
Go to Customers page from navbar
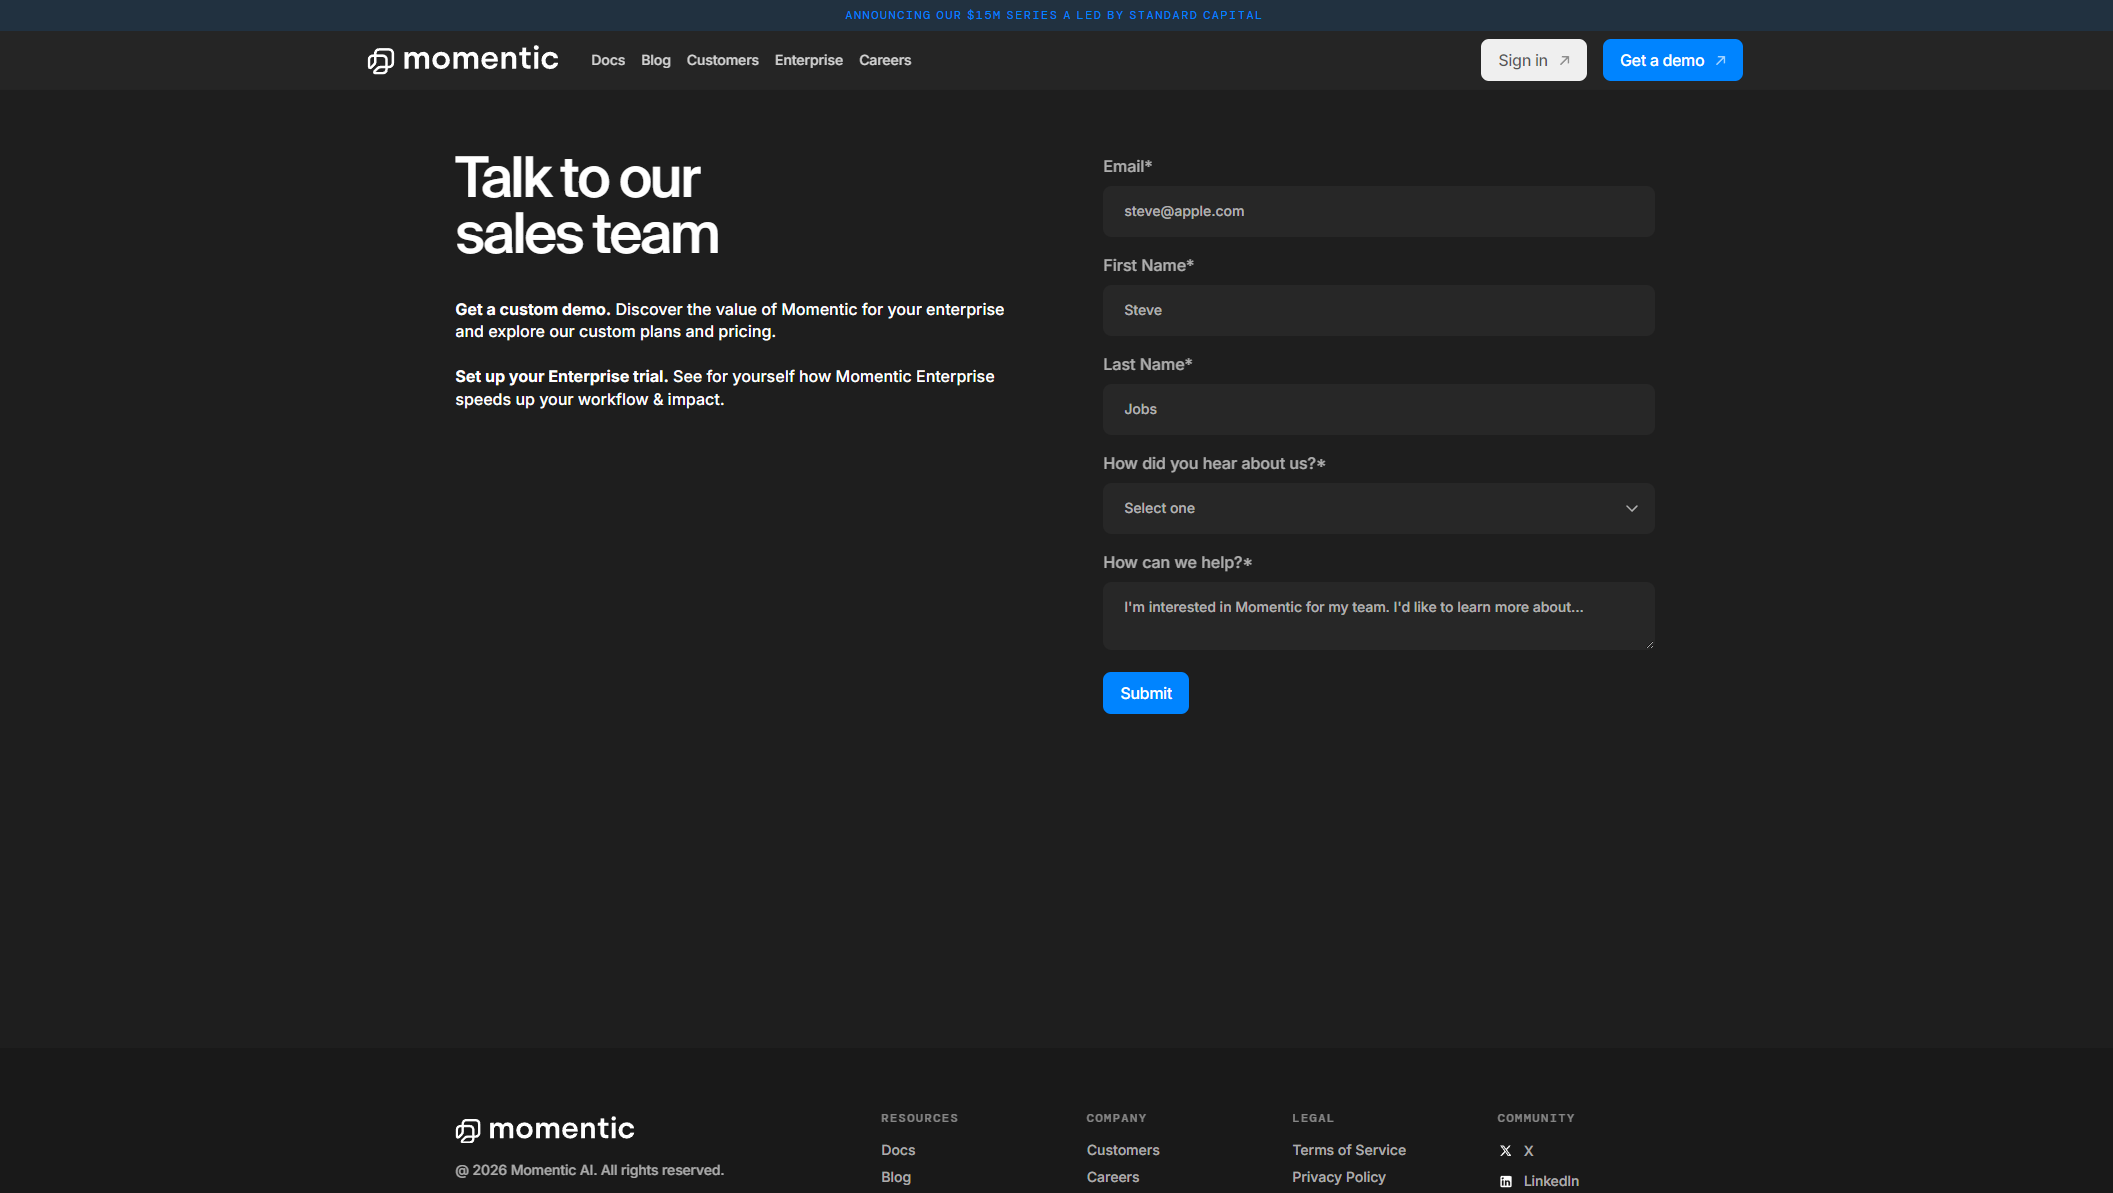point(722,60)
